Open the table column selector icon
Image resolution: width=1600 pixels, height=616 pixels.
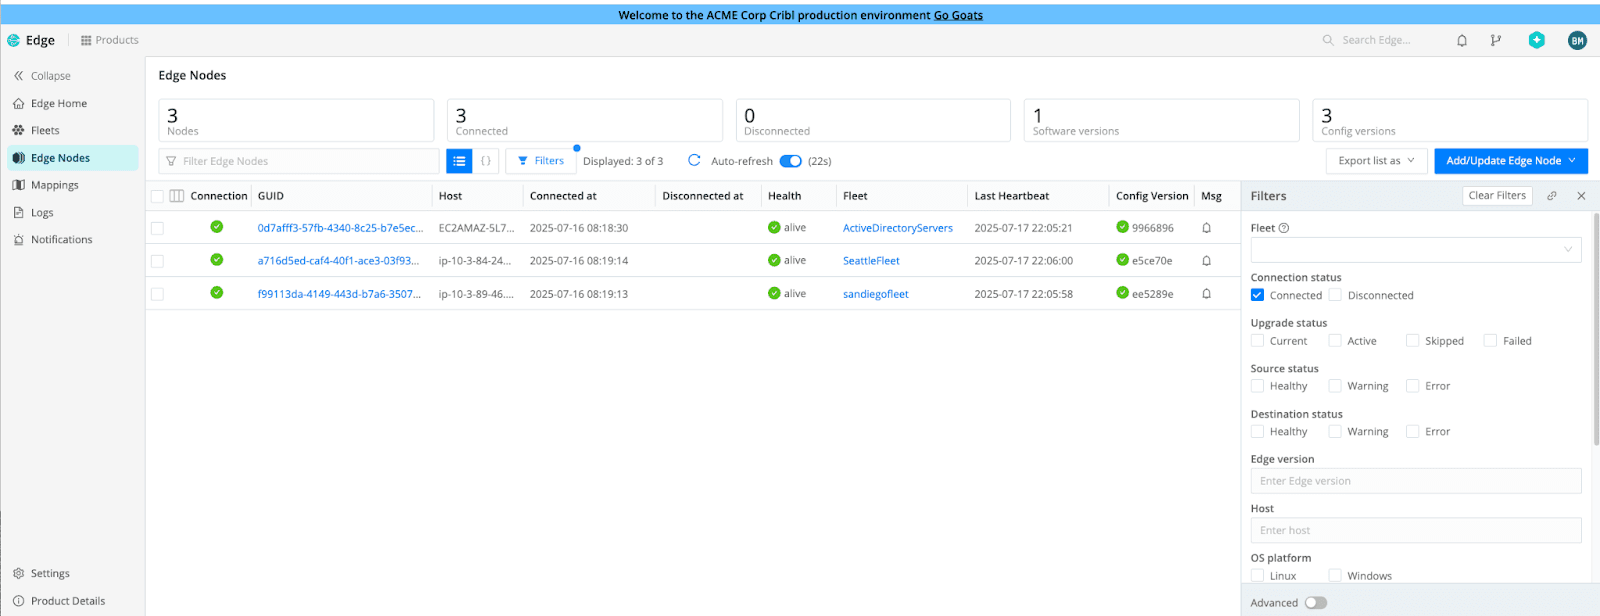pyautogui.click(x=177, y=196)
